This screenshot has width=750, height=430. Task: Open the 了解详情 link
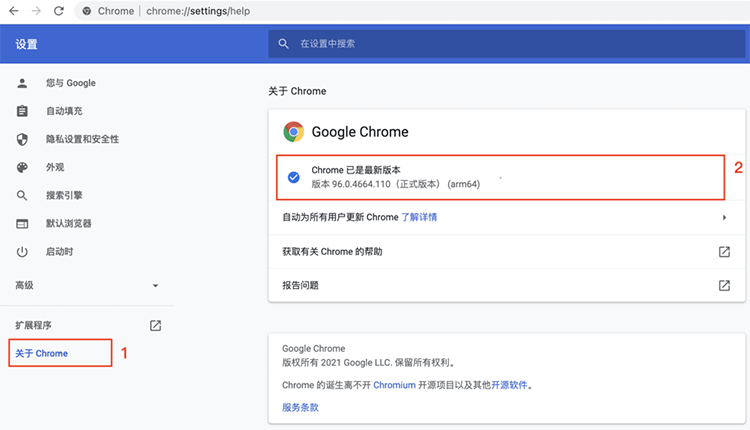pos(419,217)
